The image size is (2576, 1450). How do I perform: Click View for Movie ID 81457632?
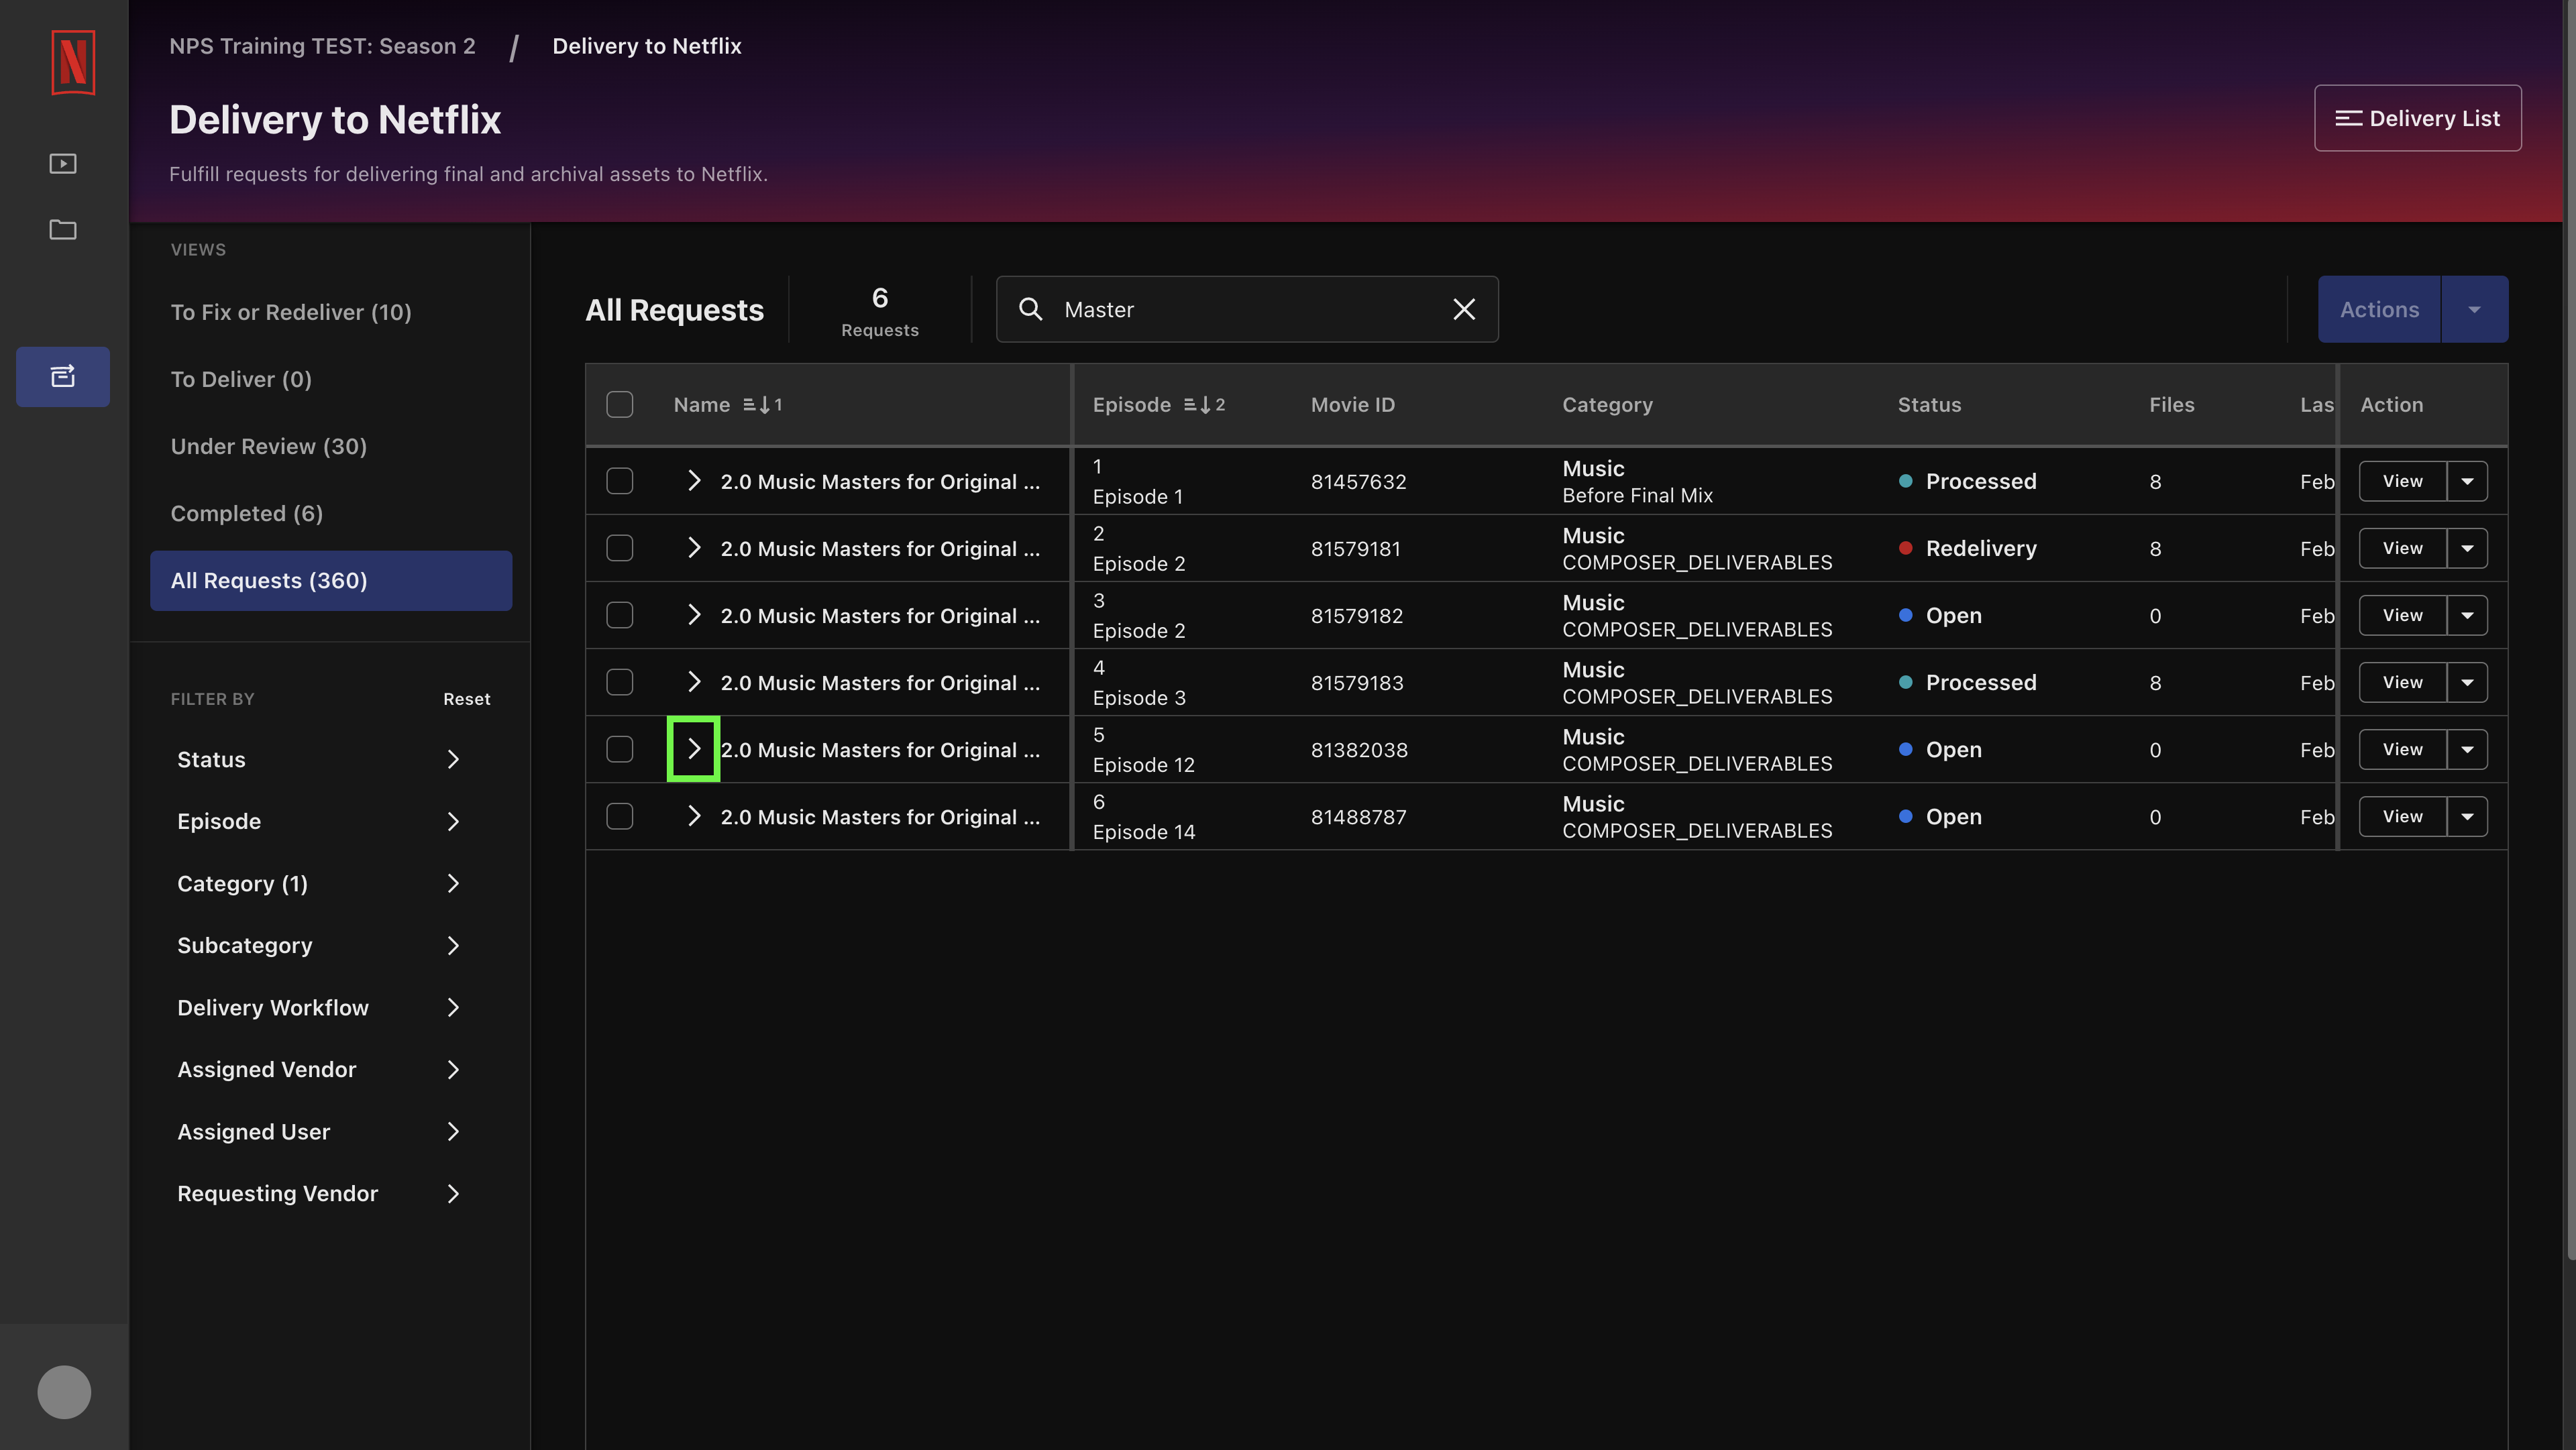2402,481
